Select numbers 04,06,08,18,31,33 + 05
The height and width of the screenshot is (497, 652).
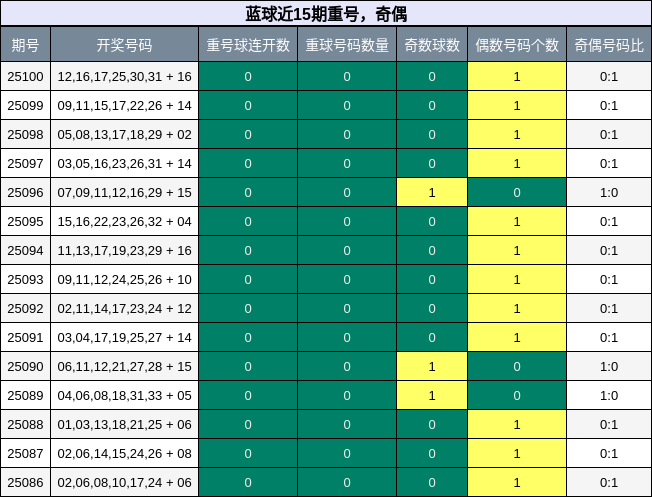tap(124, 396)
